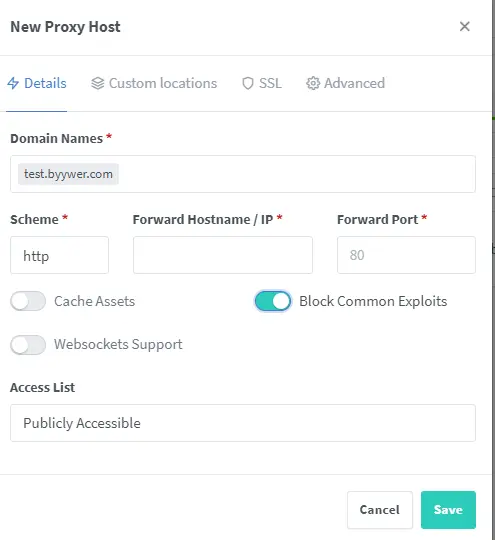Select the test.byywer.com domain tag

[68, 174]
